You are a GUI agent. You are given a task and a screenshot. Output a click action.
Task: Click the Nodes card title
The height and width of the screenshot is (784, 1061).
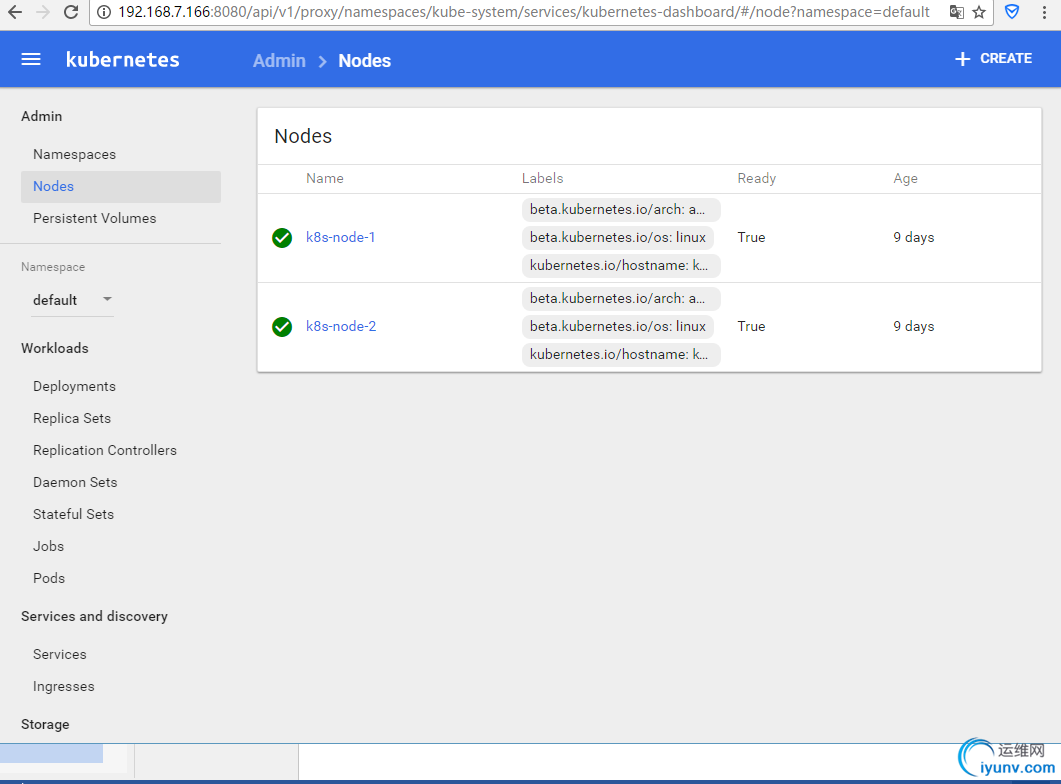(x=303, y=136)
